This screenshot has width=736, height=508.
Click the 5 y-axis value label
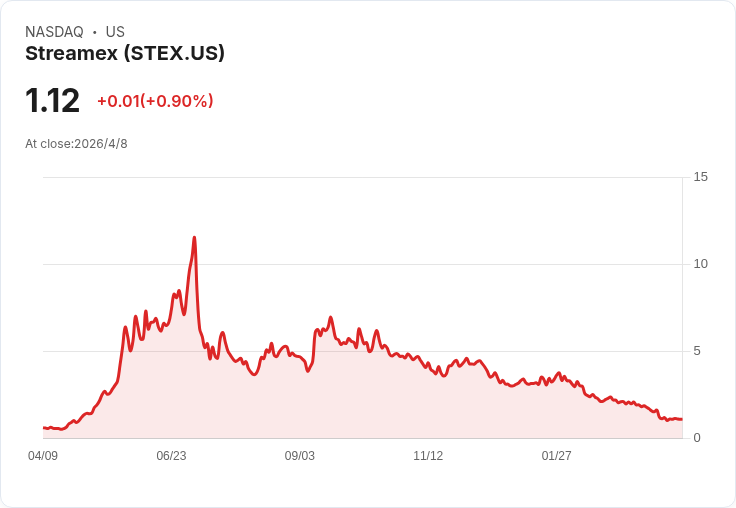click(697, 351)
